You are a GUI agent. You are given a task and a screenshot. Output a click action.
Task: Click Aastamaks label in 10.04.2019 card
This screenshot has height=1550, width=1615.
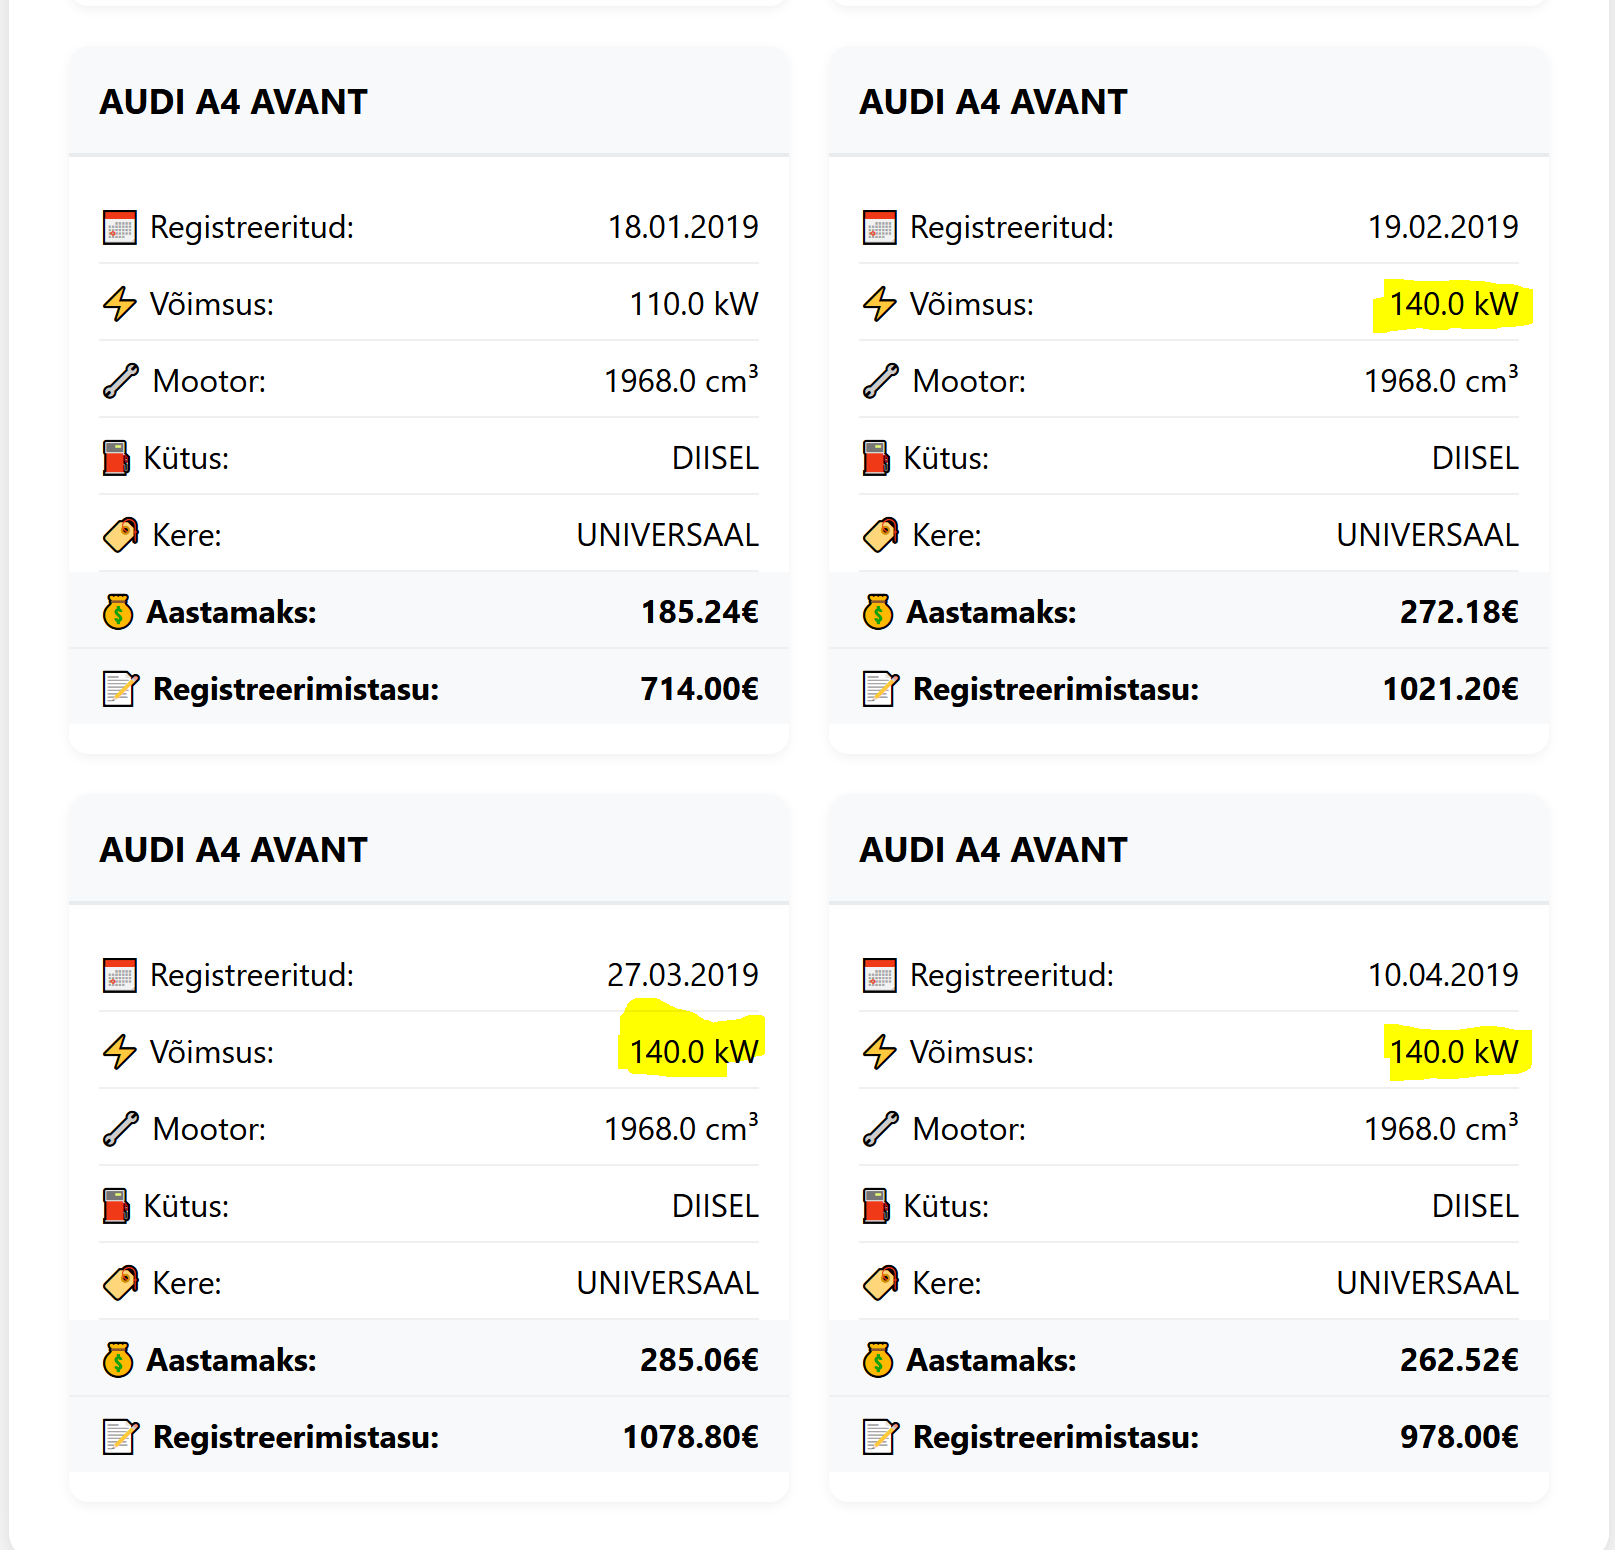tap(991, 1360)
